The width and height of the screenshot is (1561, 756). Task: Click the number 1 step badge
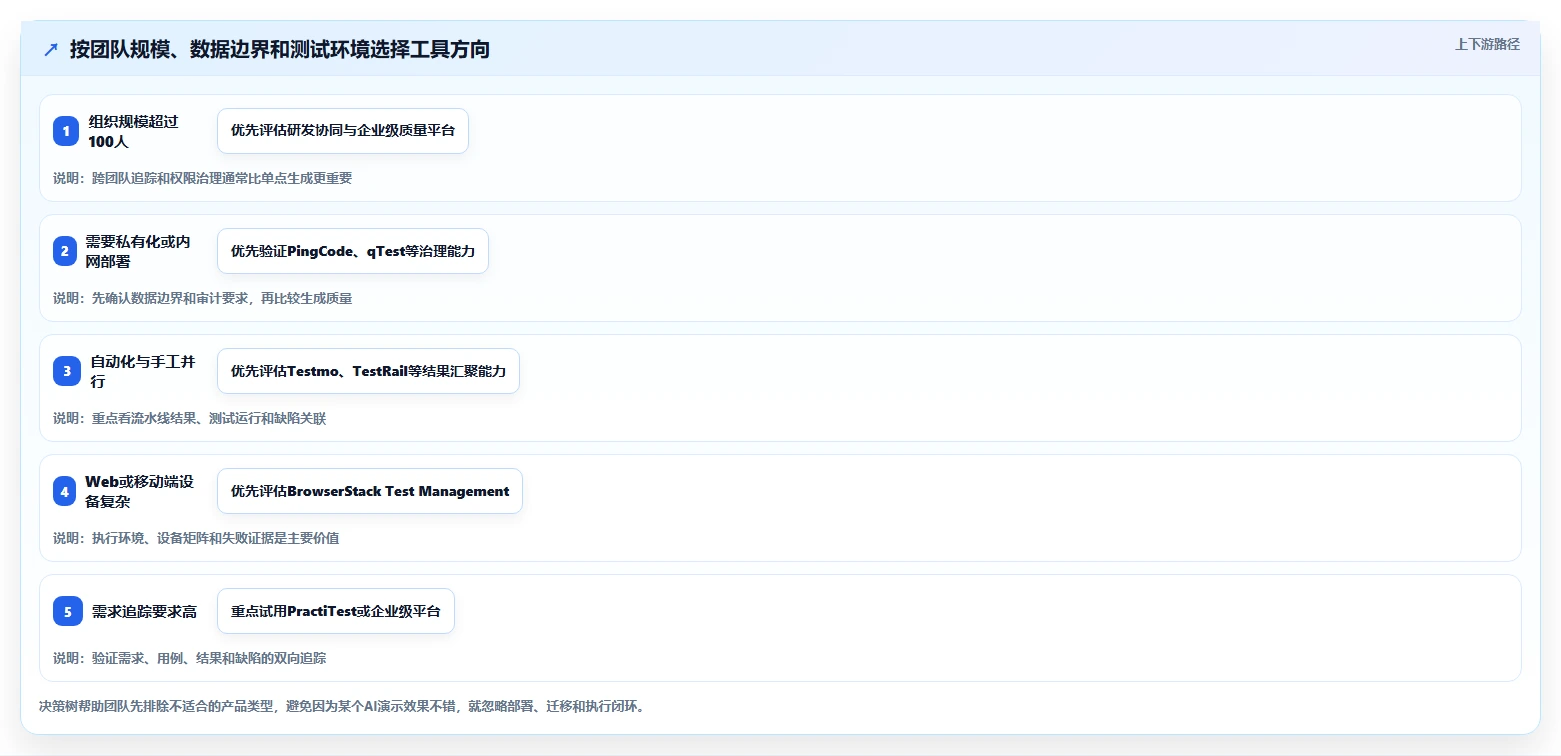[66, 131]
